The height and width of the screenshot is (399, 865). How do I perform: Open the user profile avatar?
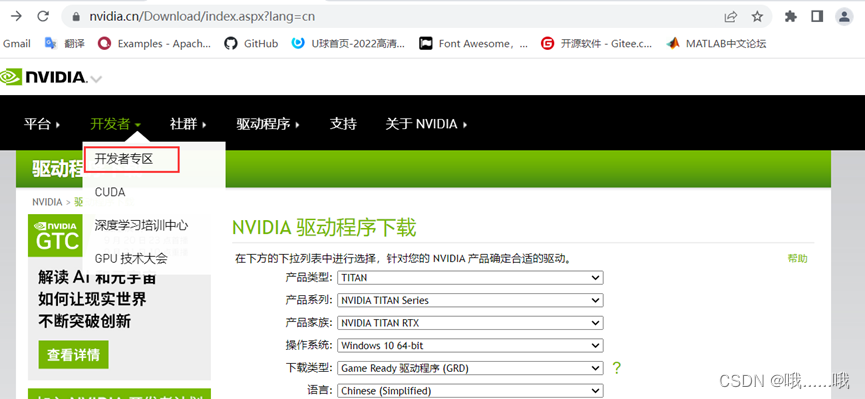(x=844, y=17)
